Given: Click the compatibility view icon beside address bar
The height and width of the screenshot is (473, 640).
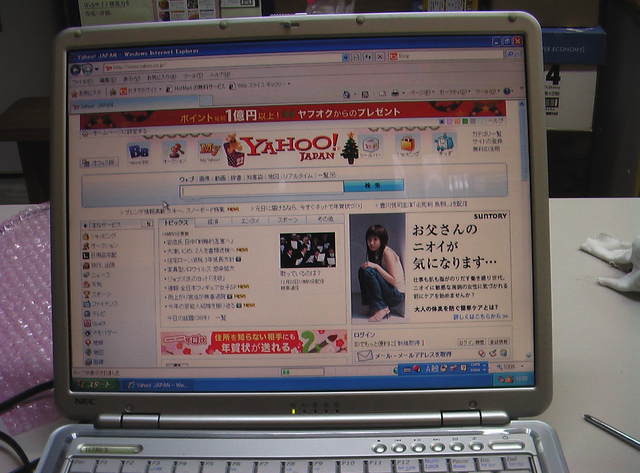Looking at the screenshot, I should (x=356, y=57).
